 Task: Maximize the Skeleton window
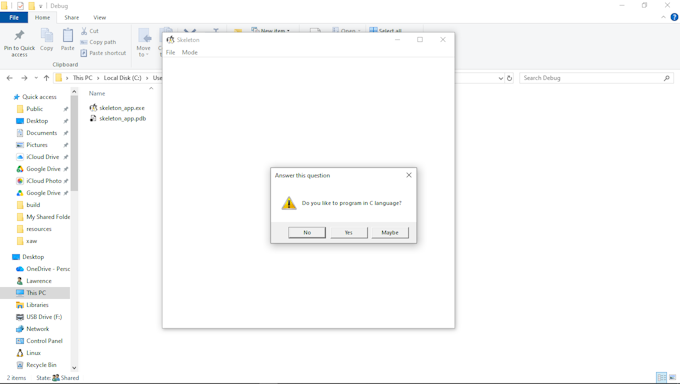click(420, 39)
